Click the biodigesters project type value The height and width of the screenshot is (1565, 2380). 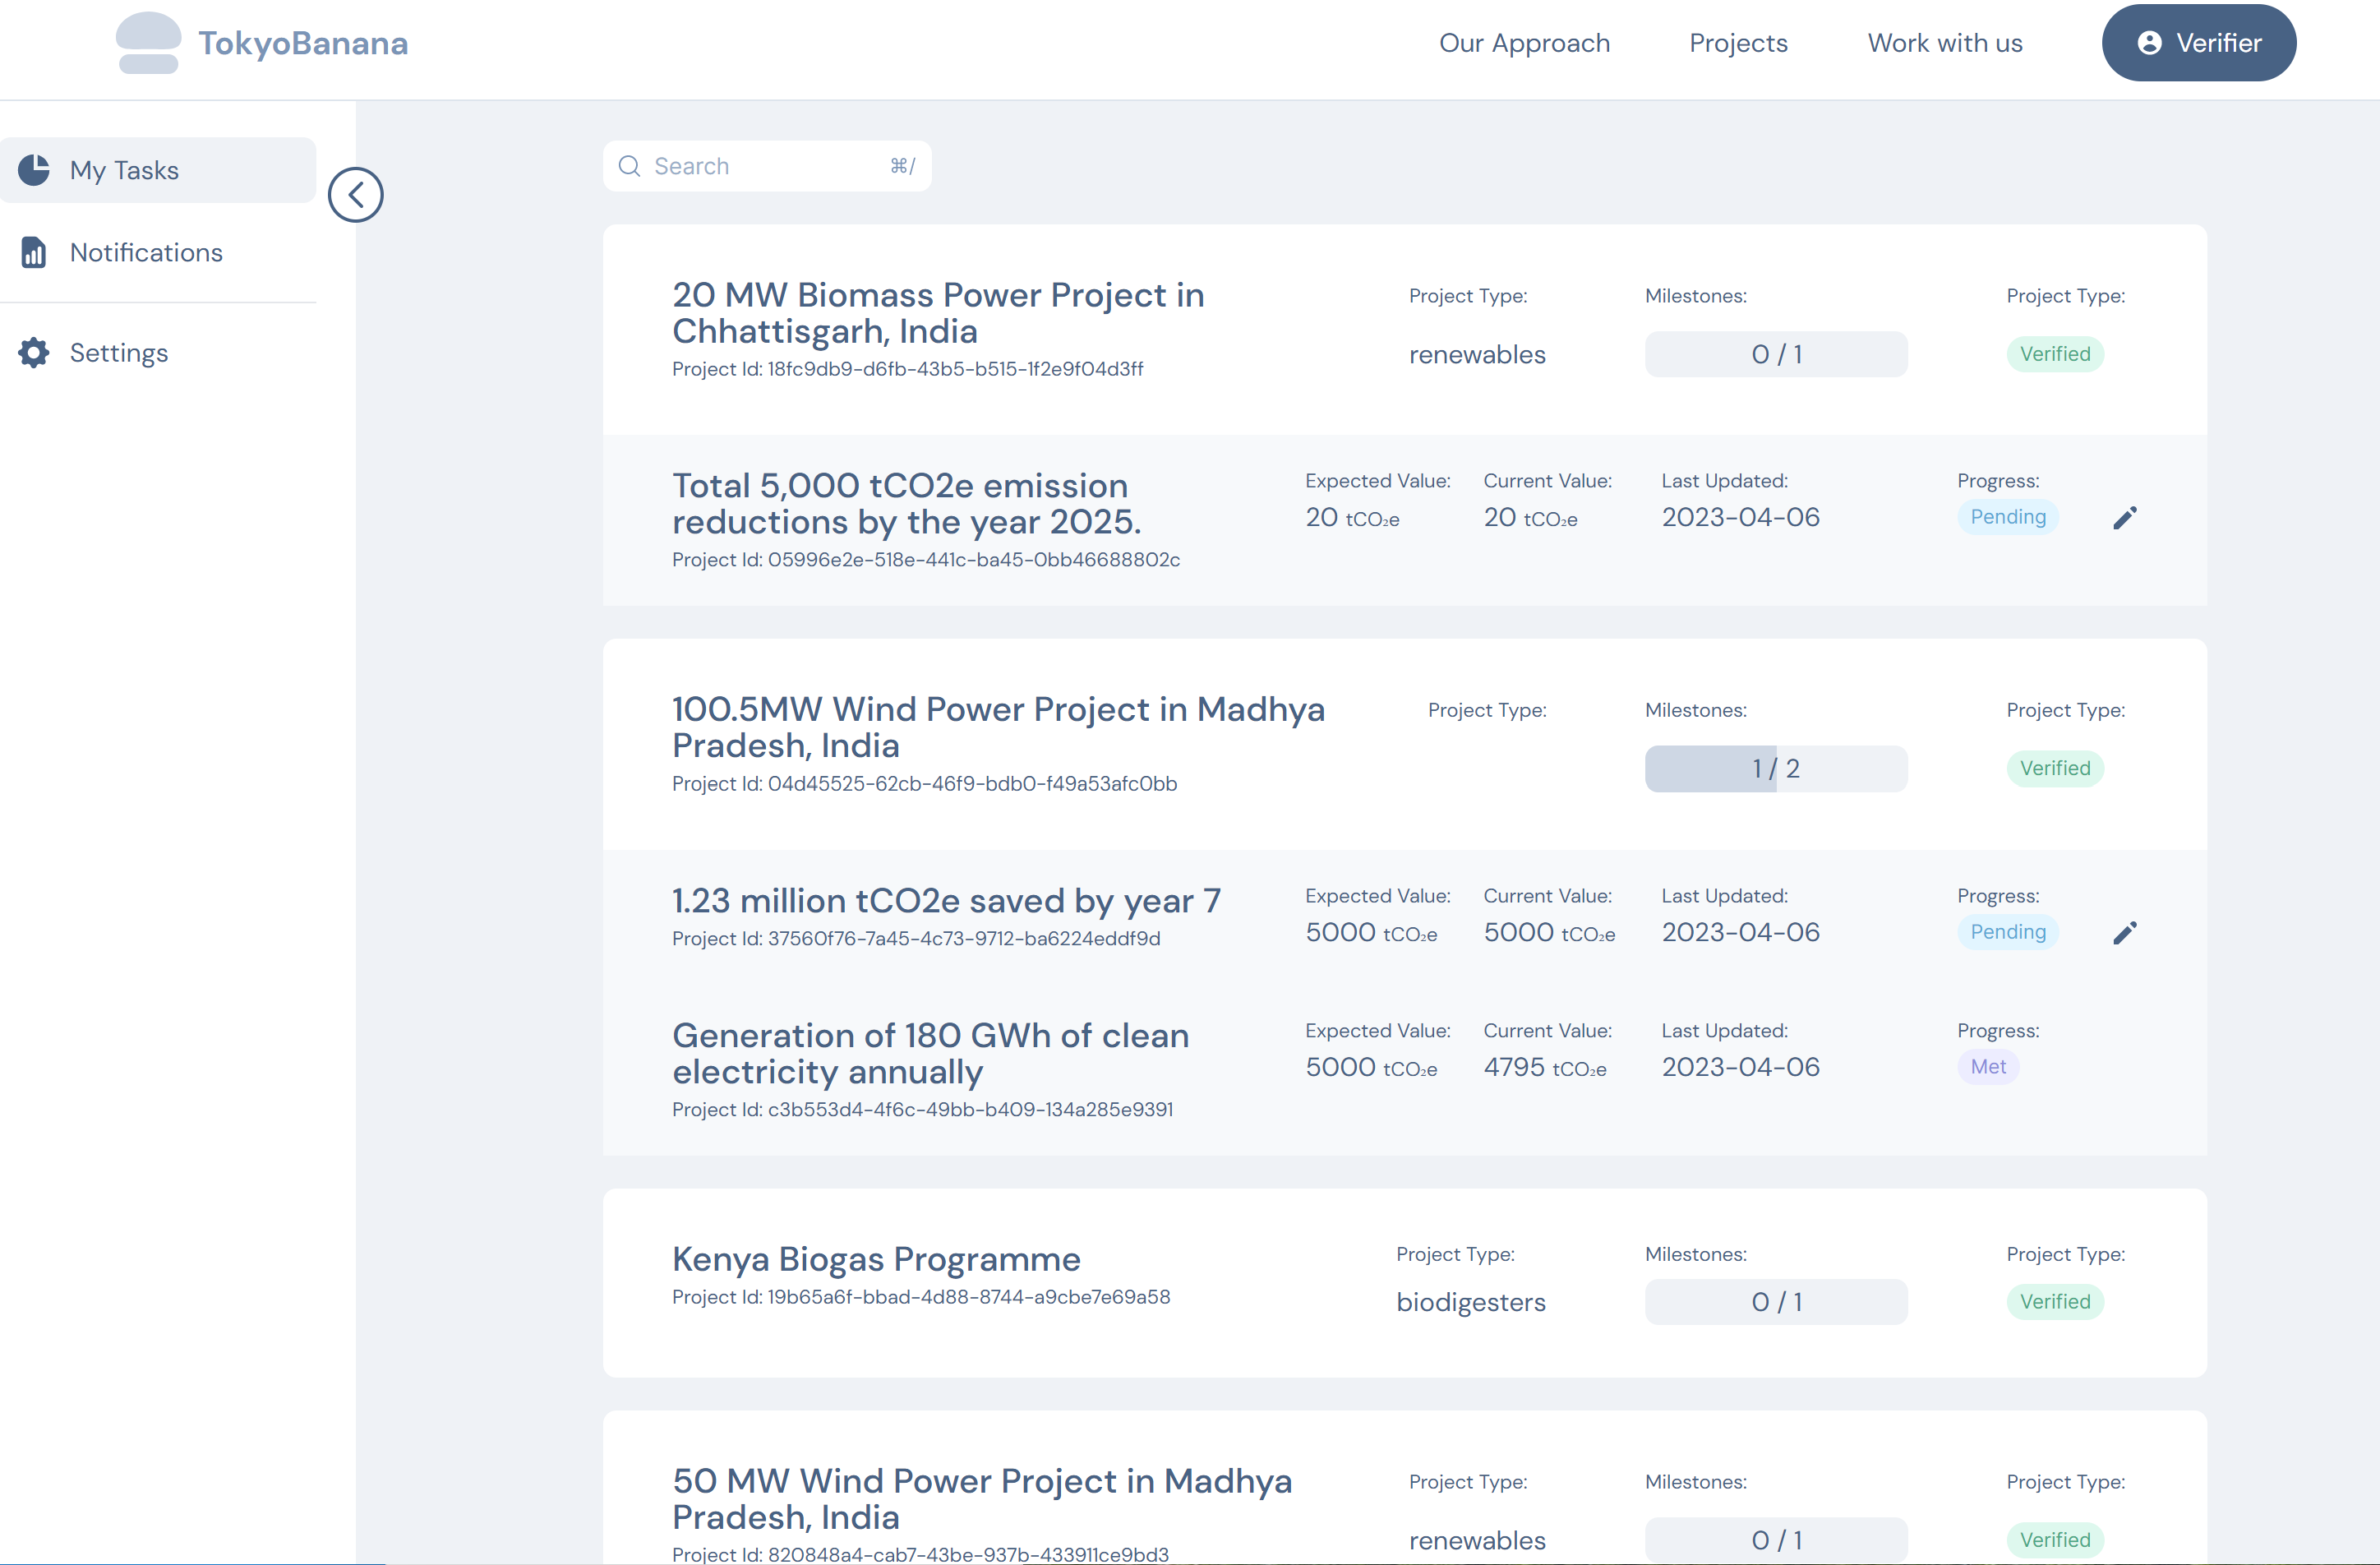click(1471, 1302)
